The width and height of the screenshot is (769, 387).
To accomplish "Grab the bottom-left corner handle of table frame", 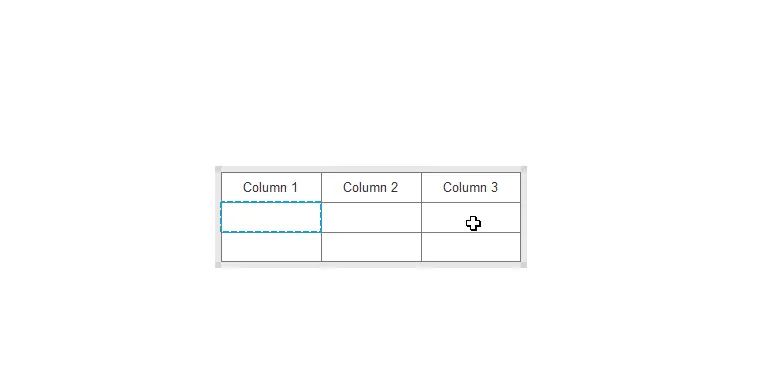I will [x=218, y=265].
